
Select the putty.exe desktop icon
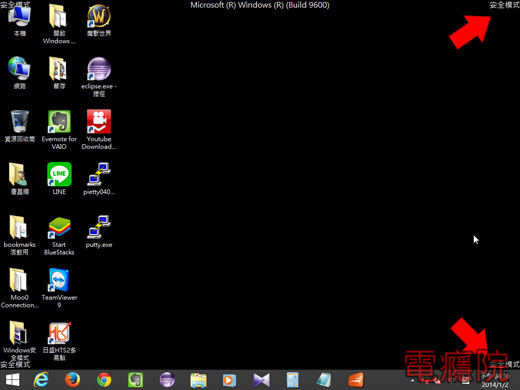(x=99, y=232)
